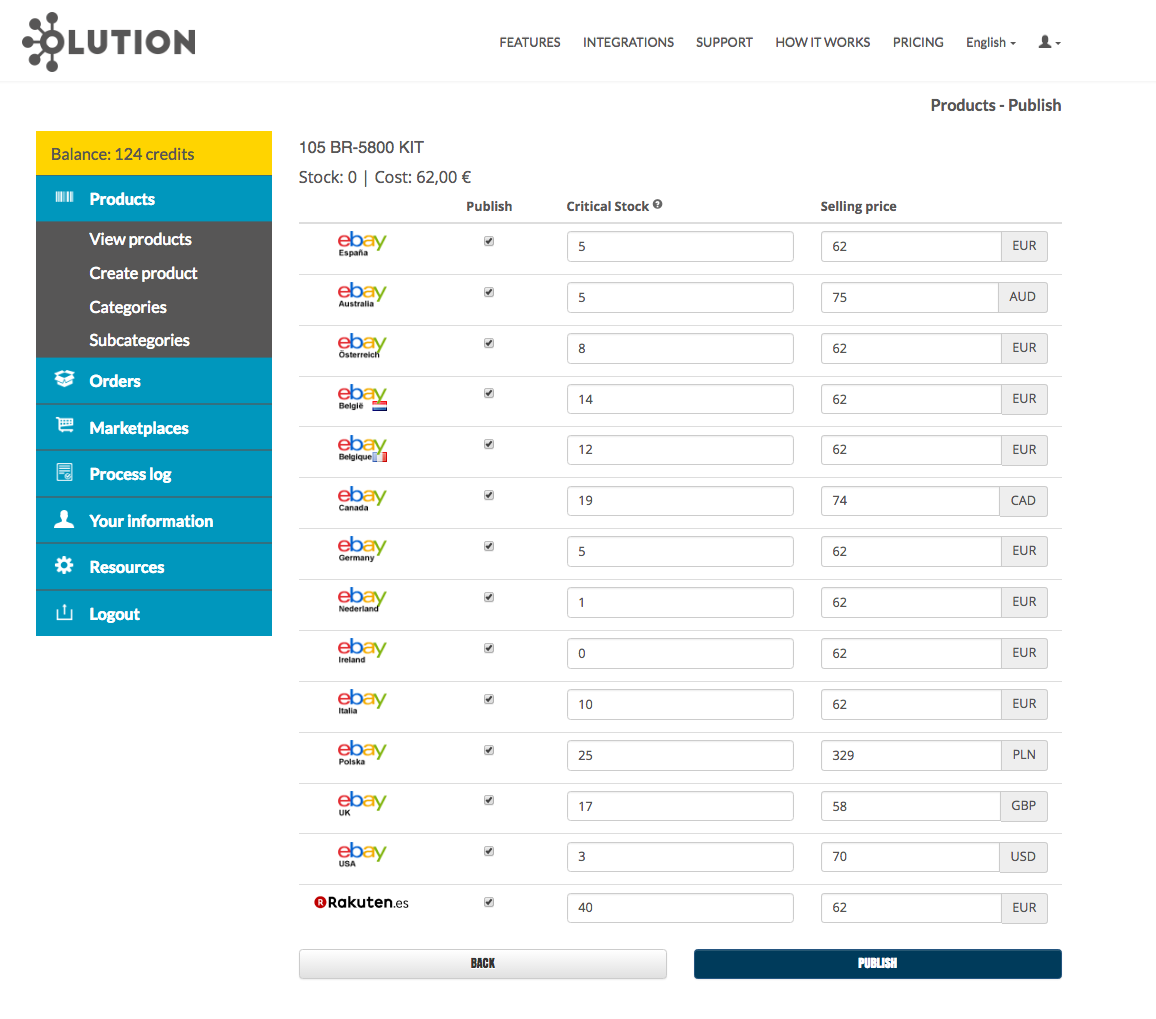The height and width of the screenshot is (1019, 1156).
Task: Open the Pricing page
Action: 918,42
